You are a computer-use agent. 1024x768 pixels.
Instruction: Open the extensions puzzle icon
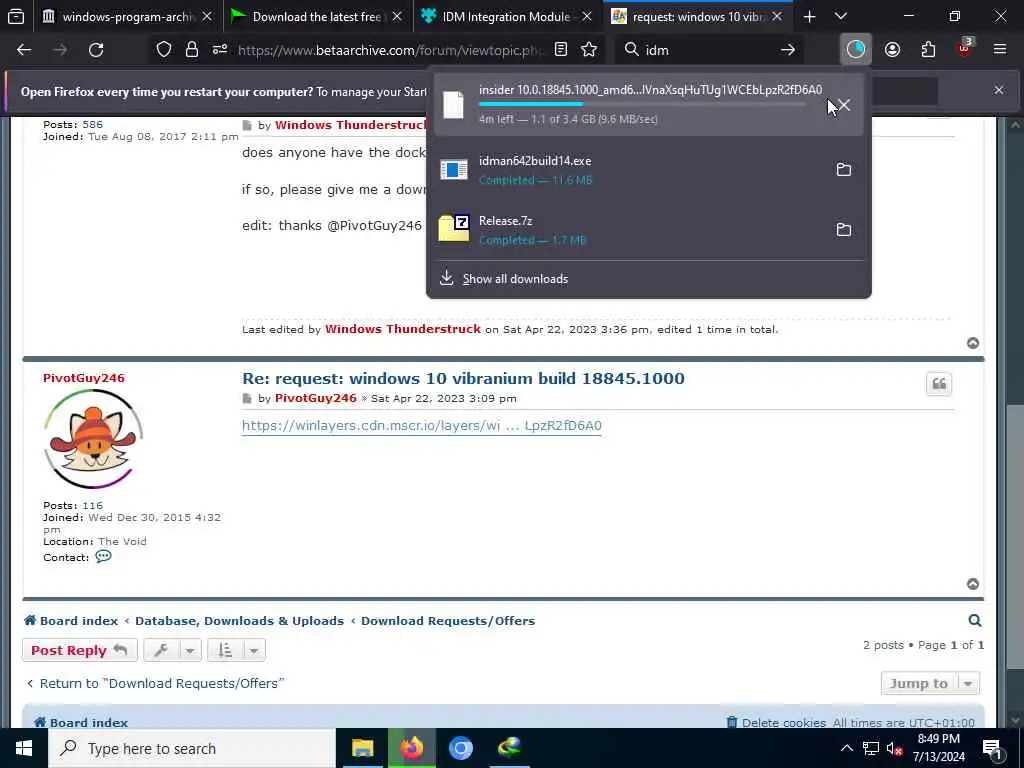(x=928, y=50)
